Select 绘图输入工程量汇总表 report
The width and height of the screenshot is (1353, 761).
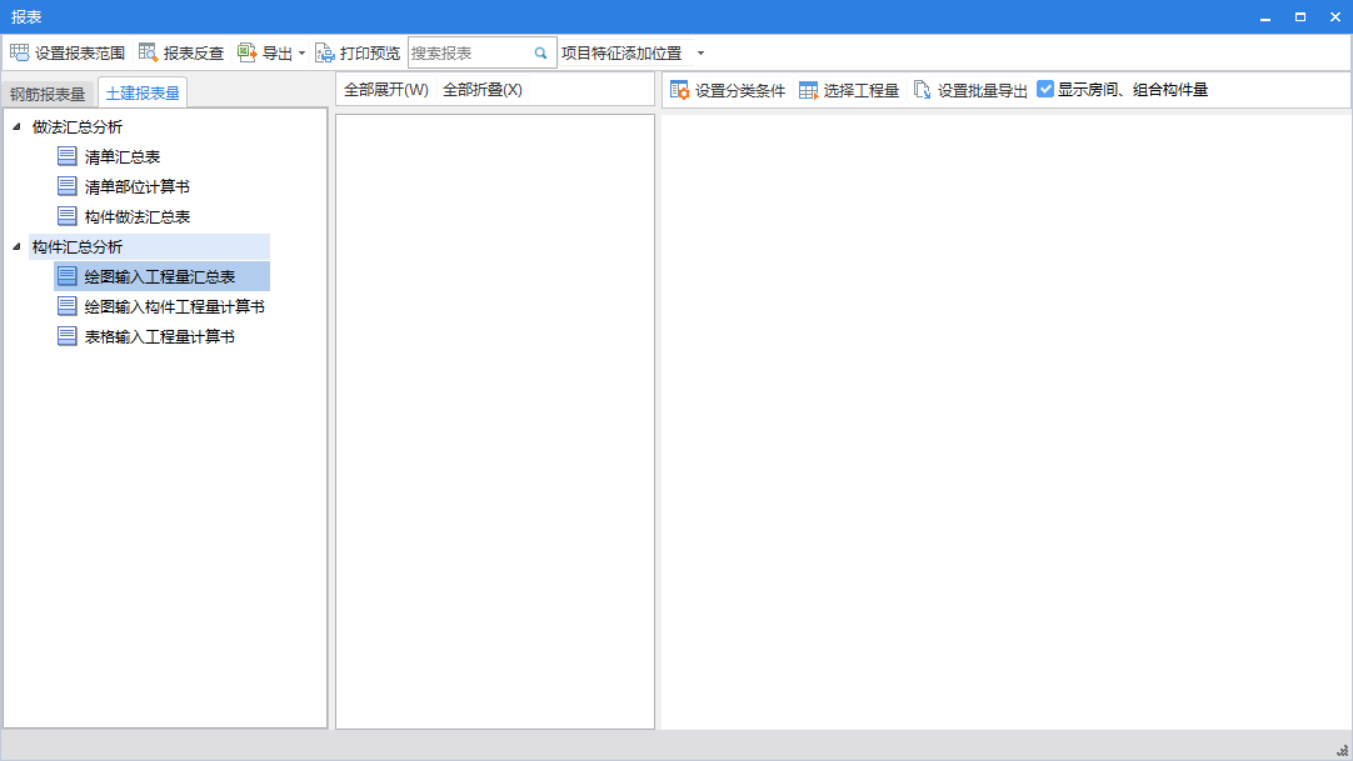coord(160,277)
